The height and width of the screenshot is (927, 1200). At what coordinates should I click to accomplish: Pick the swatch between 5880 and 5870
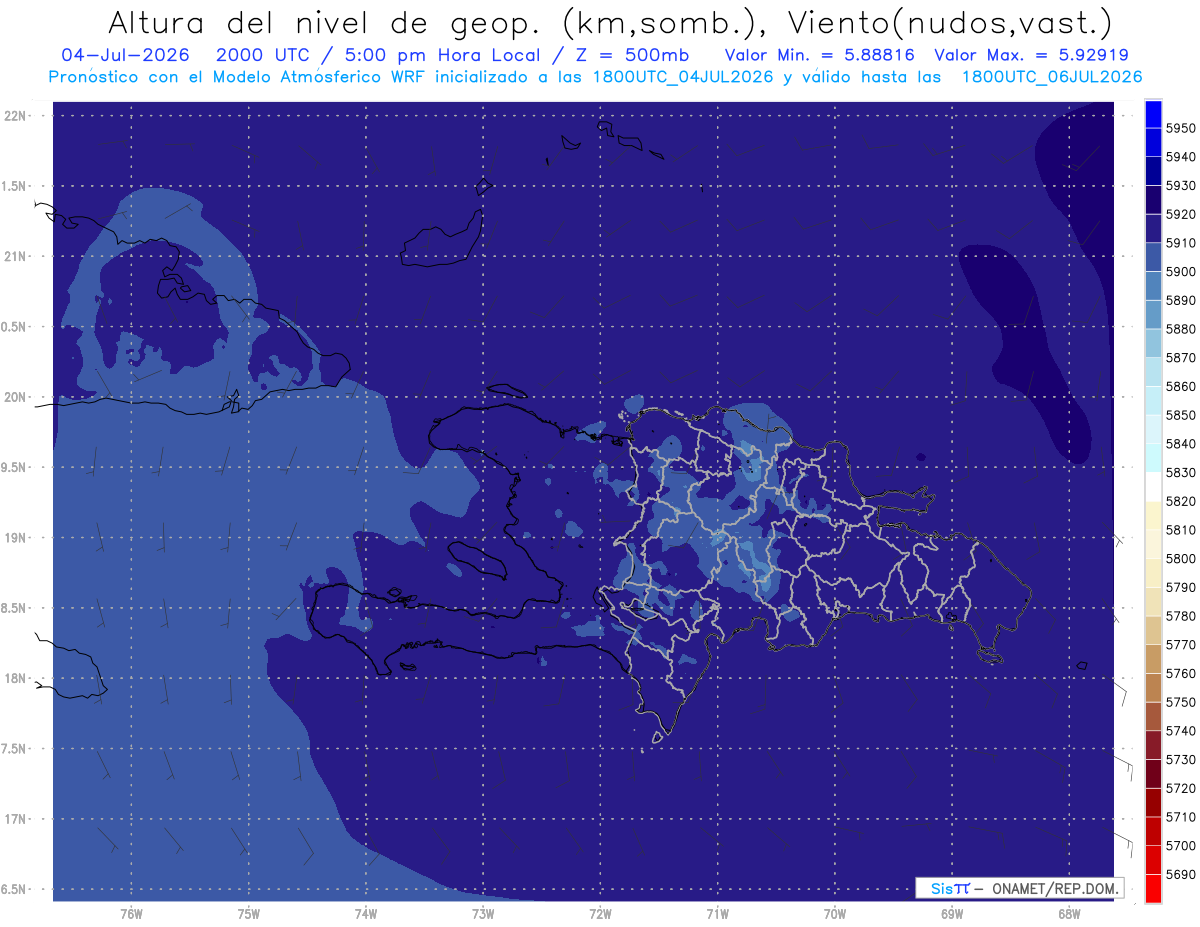click(1153, 343)
